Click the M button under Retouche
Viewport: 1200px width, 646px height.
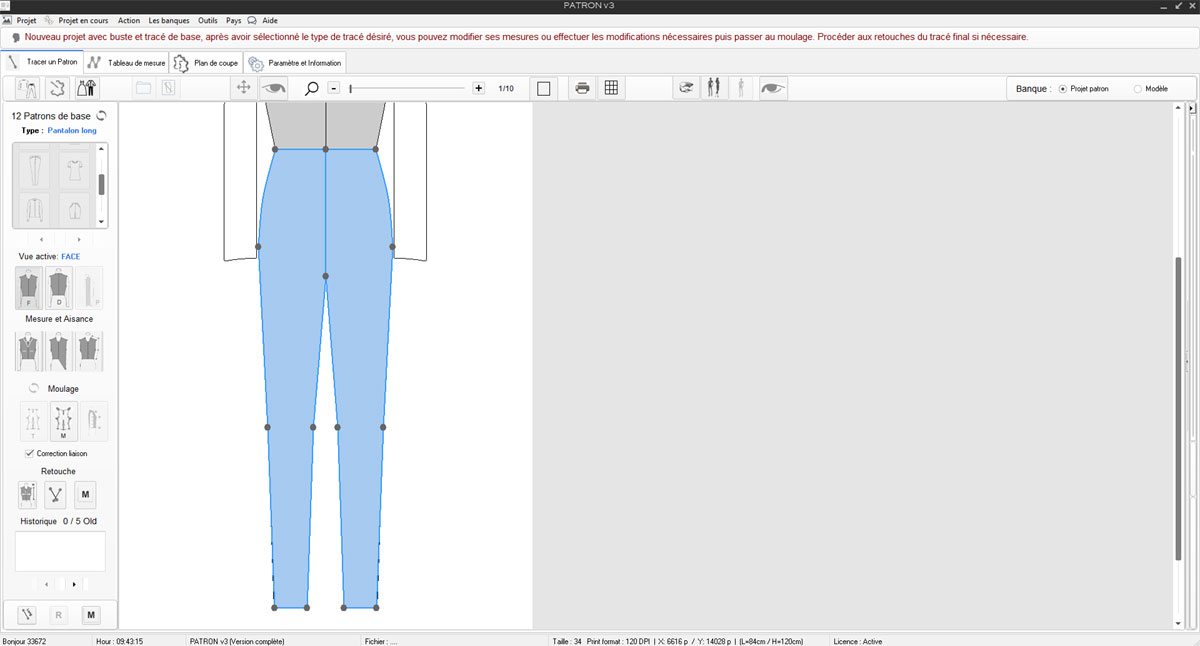pyautogui.click(x=85, y=493)
